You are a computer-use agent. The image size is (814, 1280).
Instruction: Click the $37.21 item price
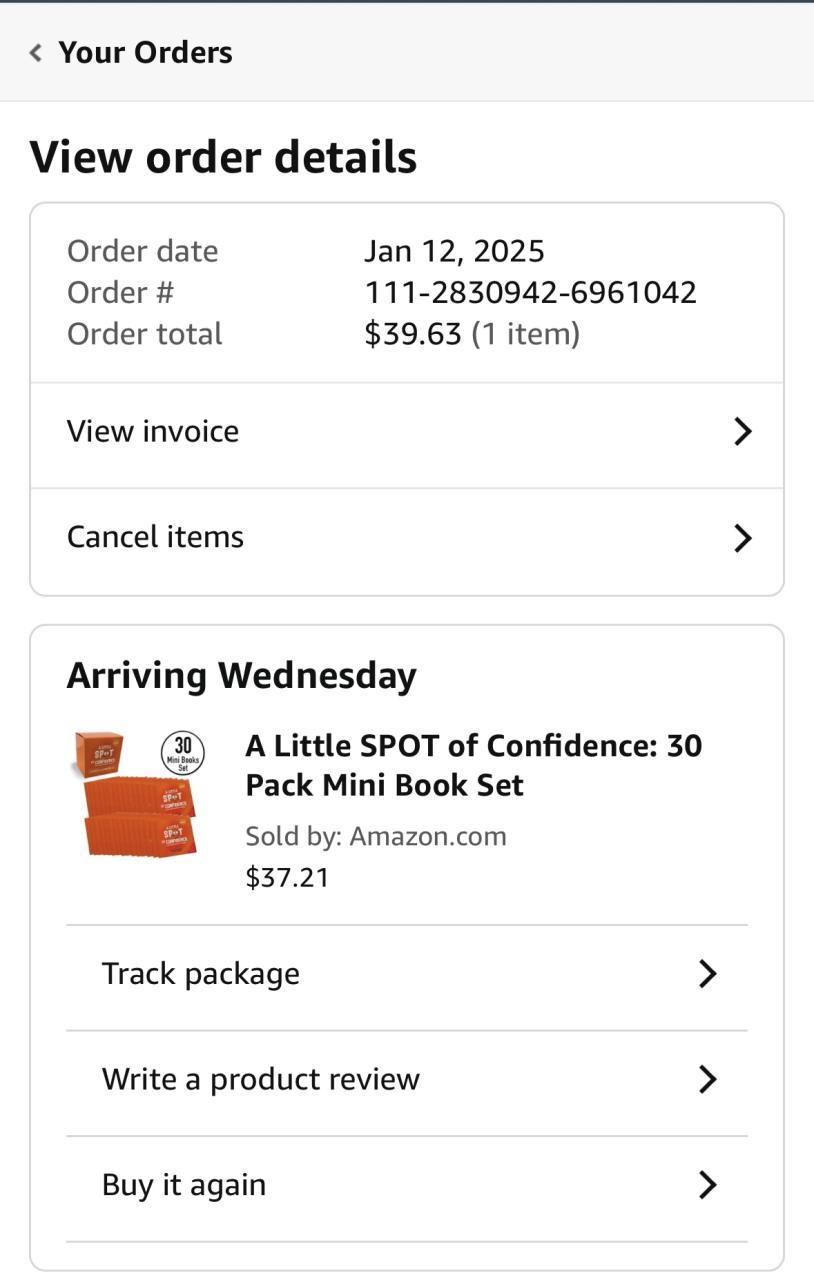[287, 878]
